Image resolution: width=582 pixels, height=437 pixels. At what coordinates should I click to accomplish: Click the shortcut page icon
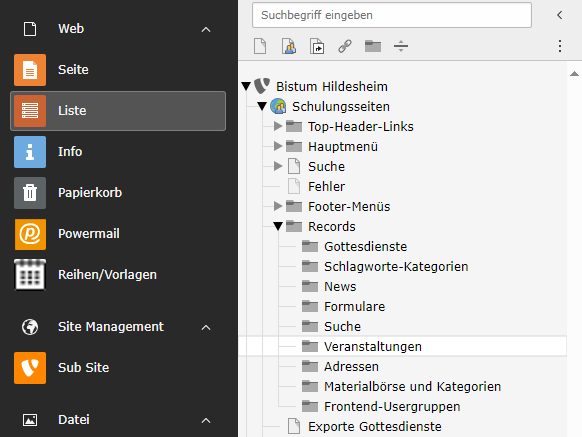[317, 46]
